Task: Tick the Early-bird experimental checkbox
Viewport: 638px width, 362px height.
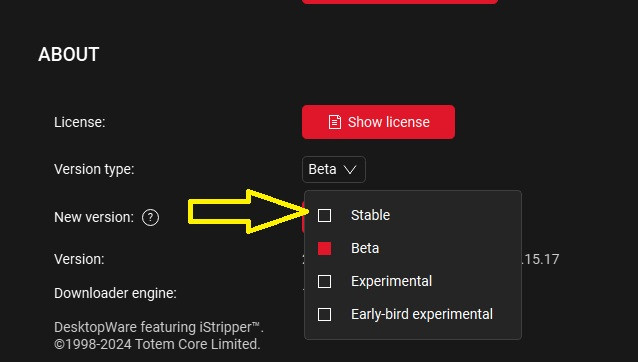Action: 324,314
